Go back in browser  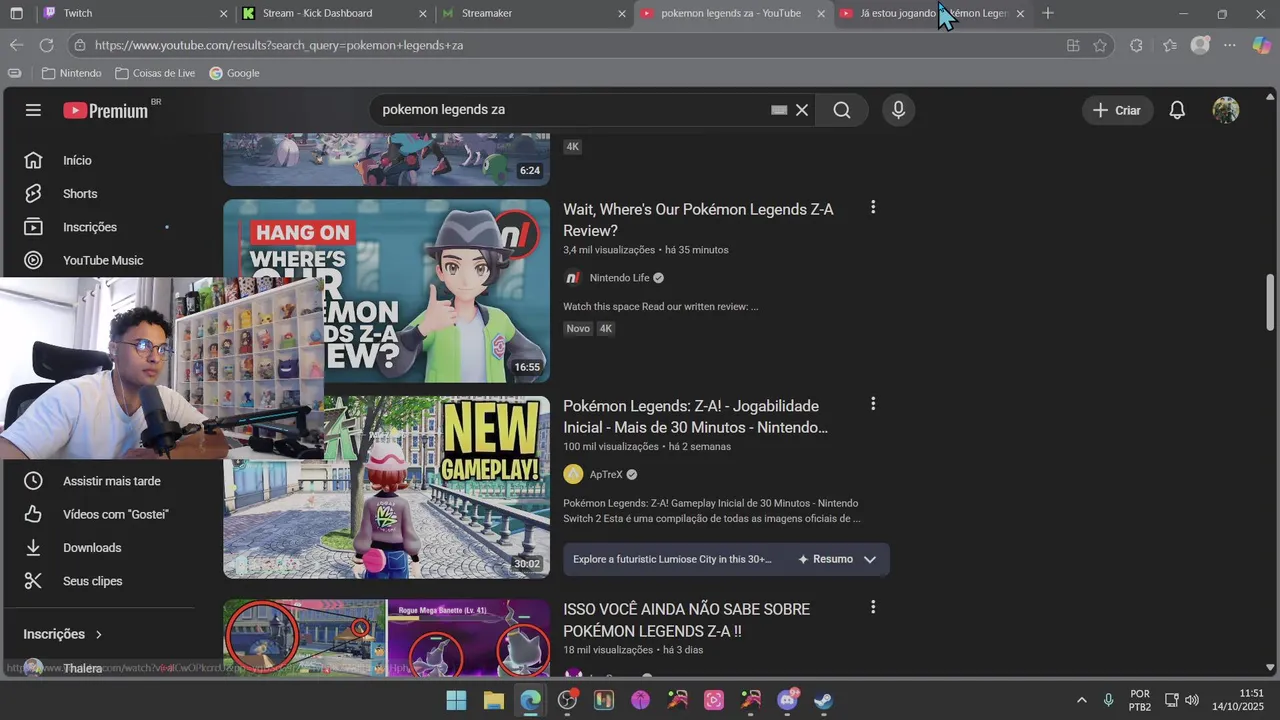(16, 45)
